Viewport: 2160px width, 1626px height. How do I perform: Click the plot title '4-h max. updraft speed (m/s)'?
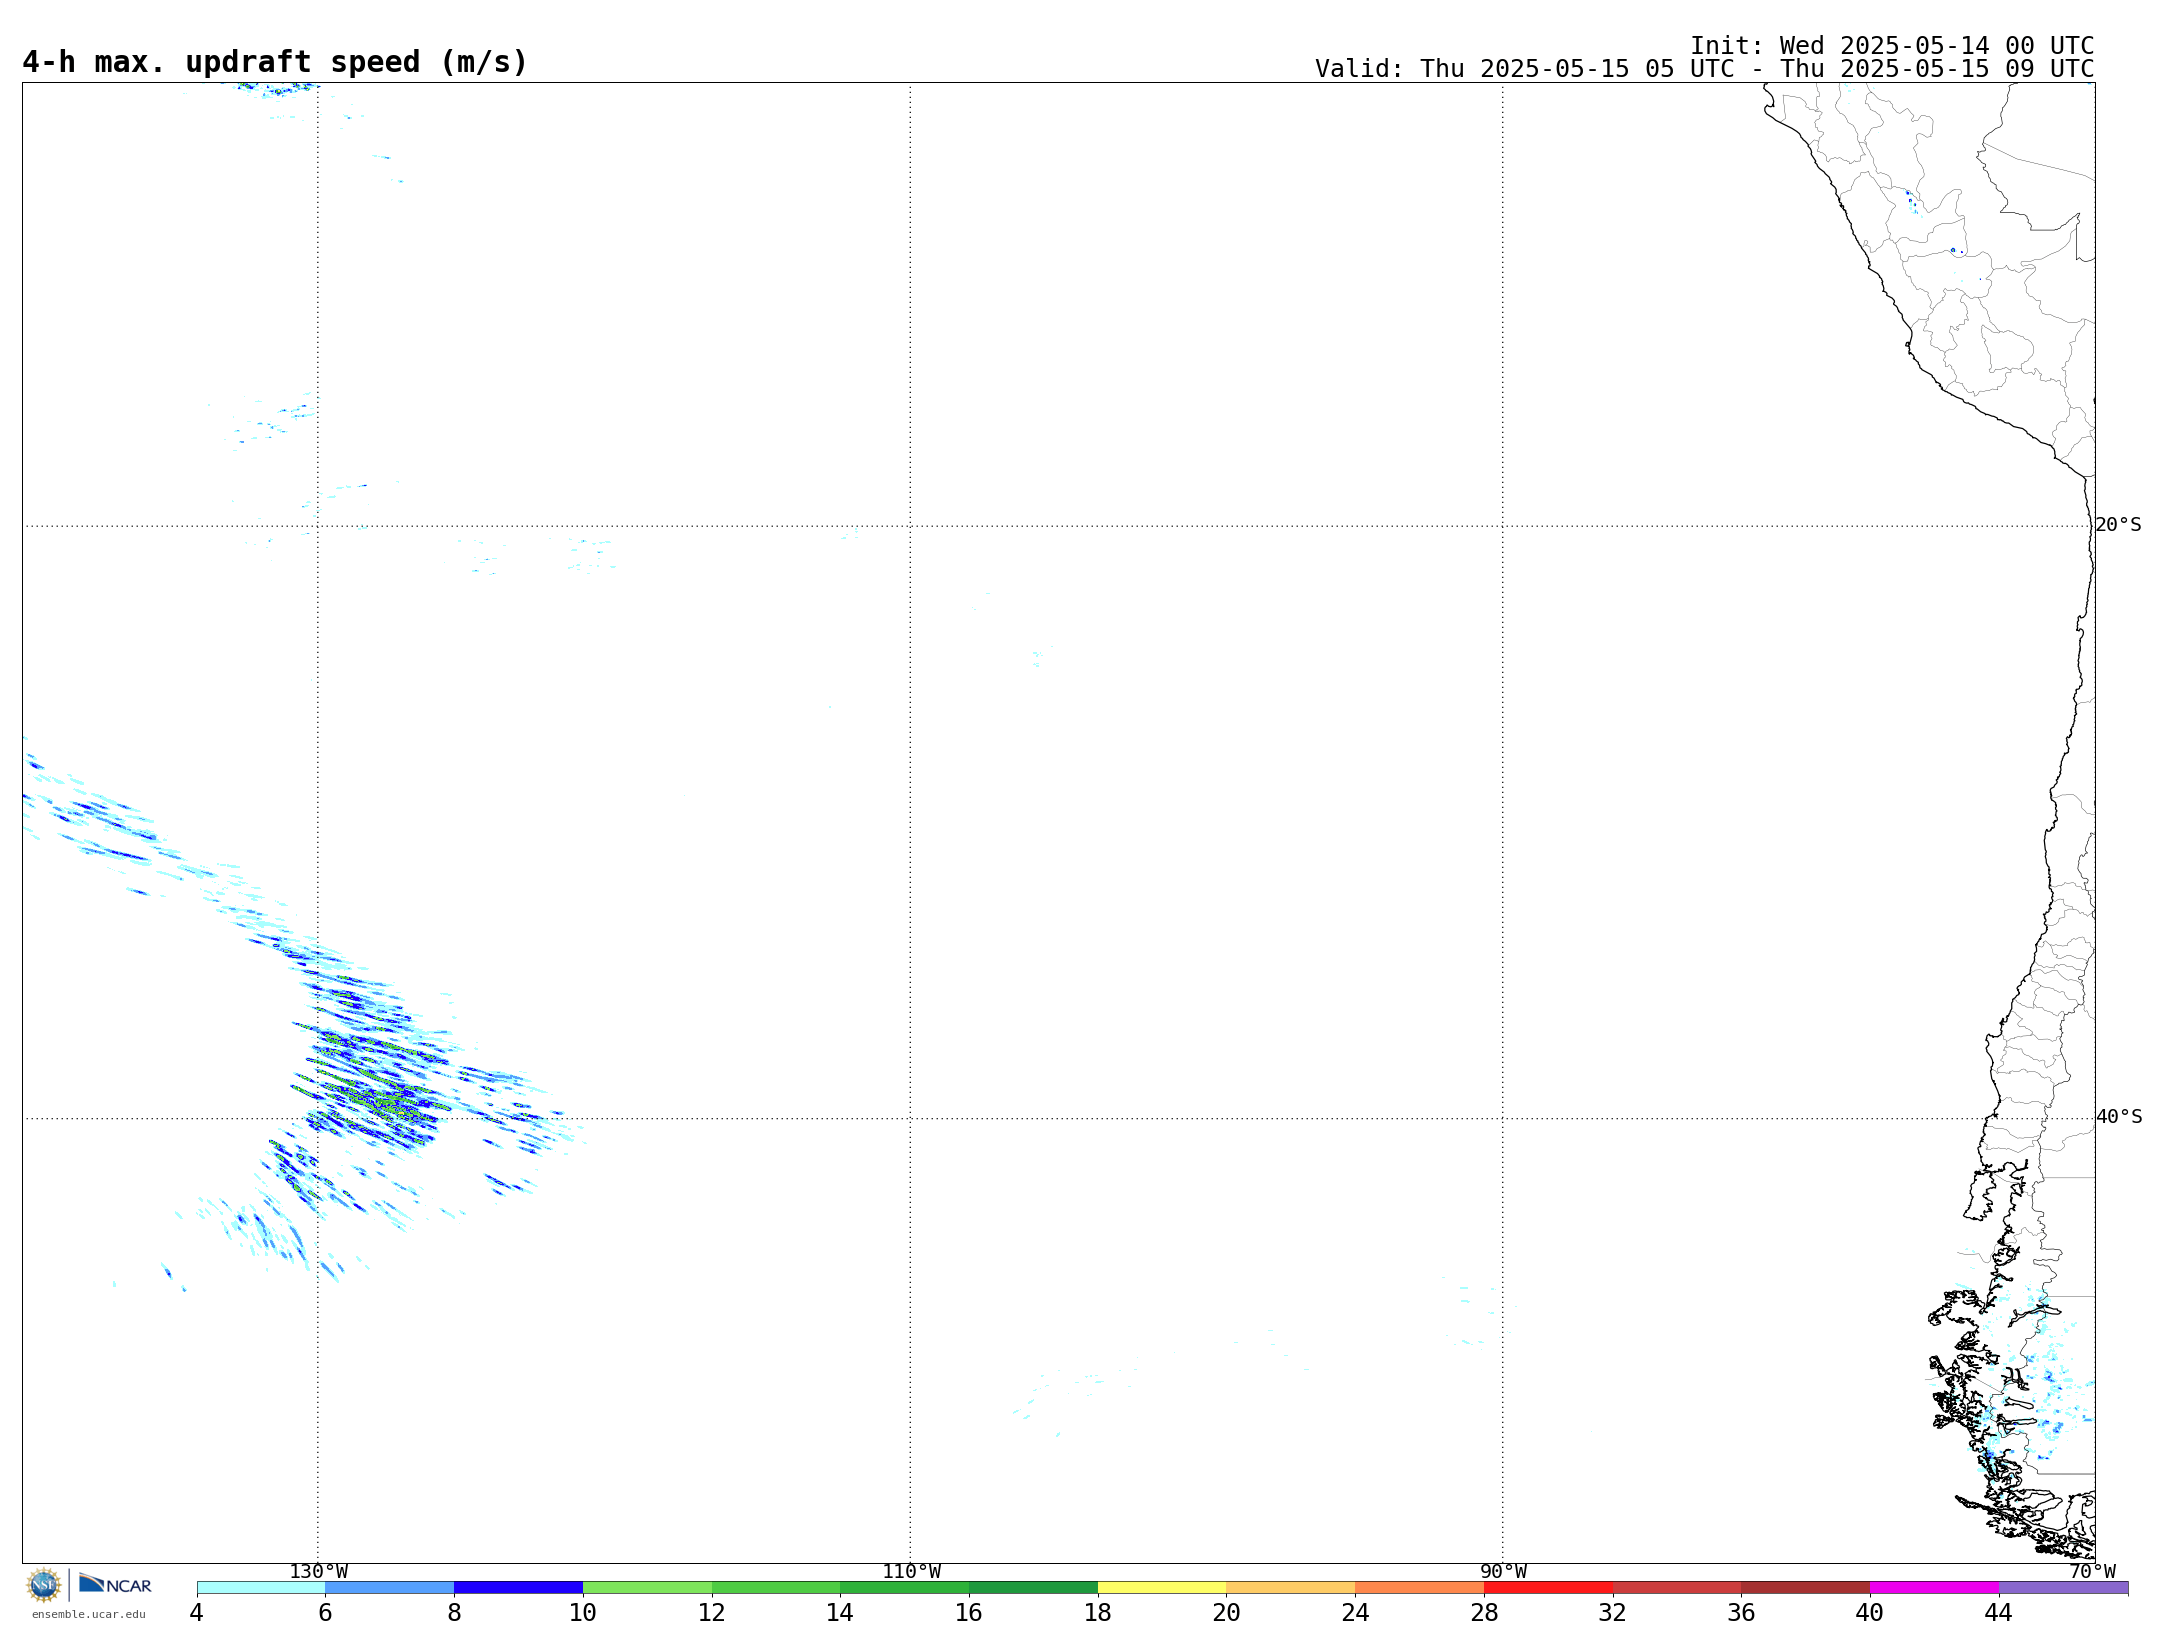pos(275,62)
